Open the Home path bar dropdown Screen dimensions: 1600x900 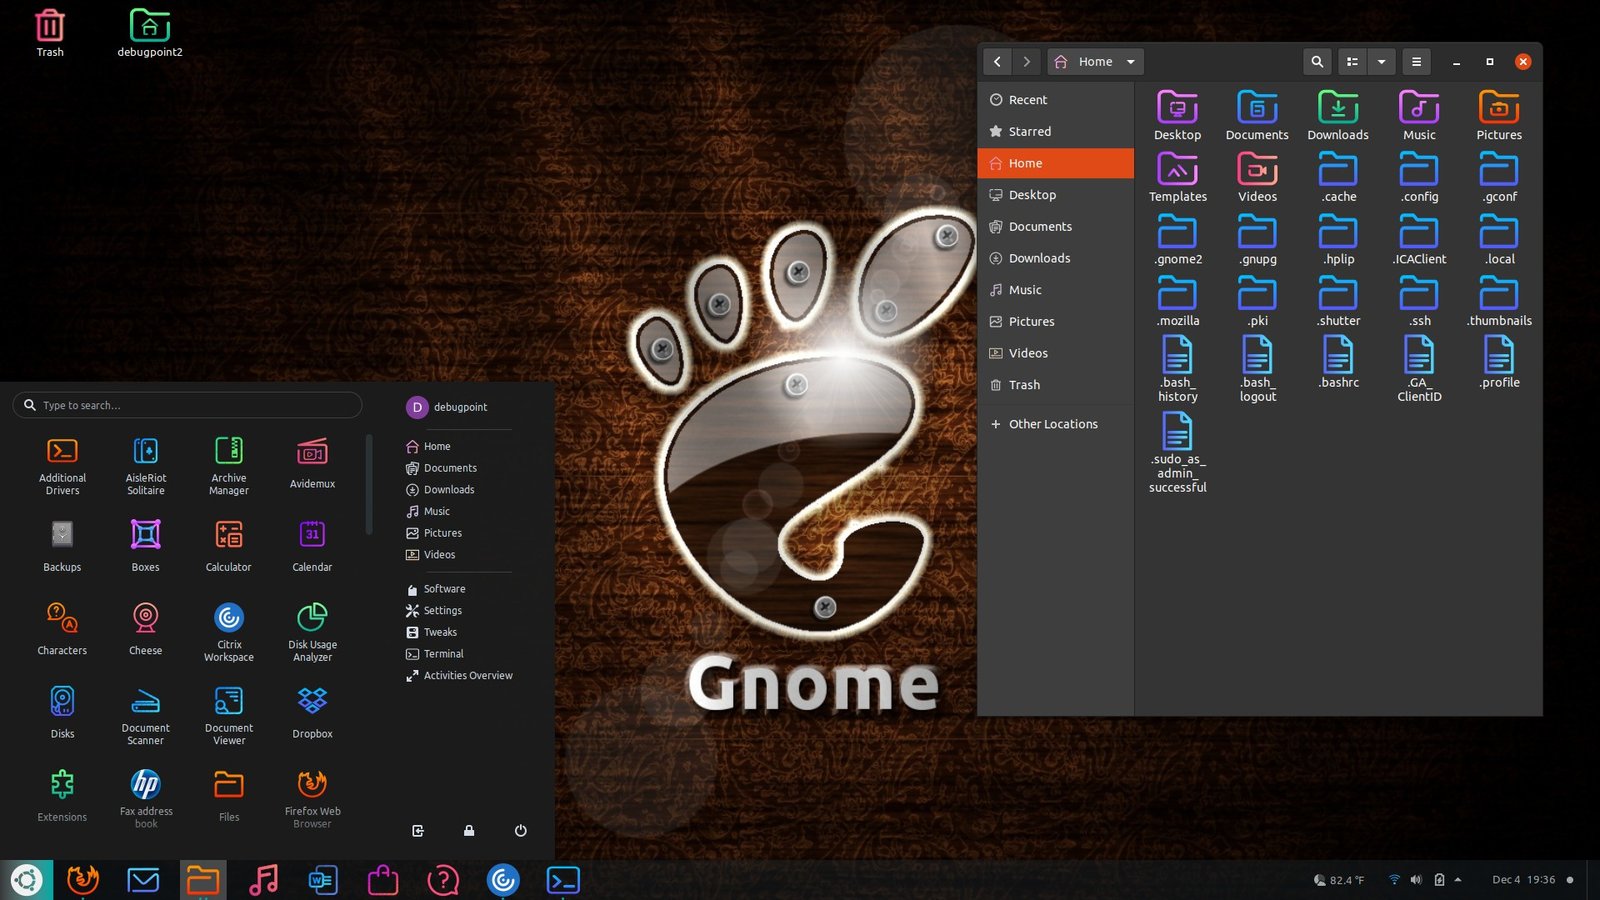(1131, 61)
